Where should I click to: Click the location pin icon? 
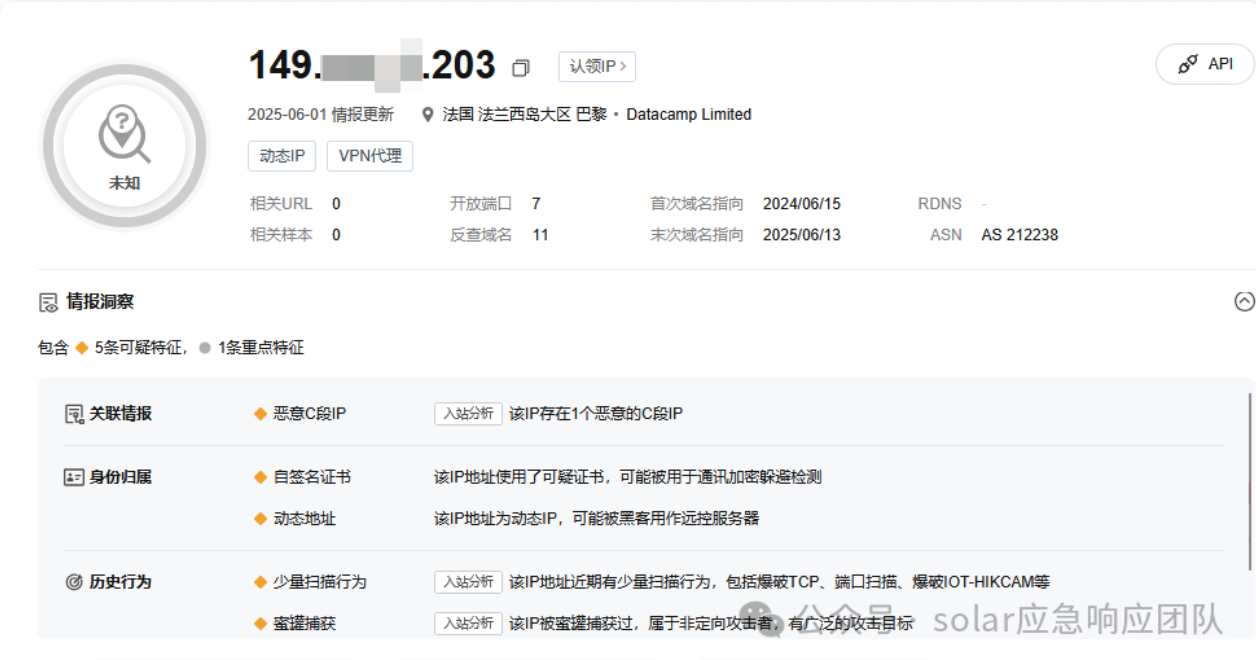pyautogui.click(x=428, y=115)
